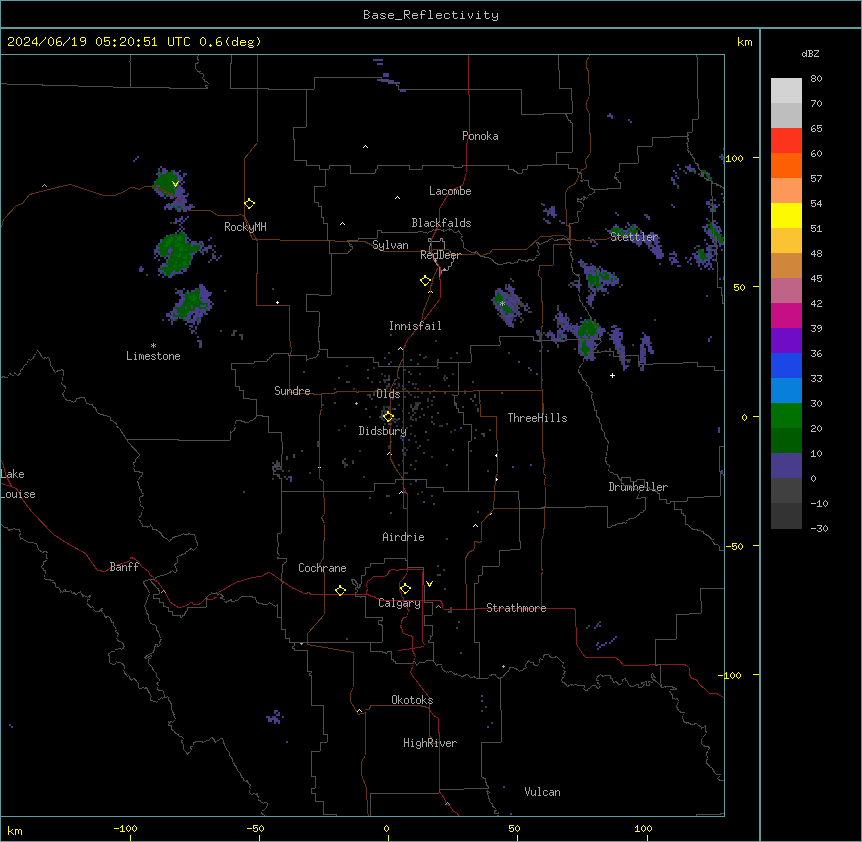Click the Strathmore label
This screenshot has width=862, height=842.
pyautogui.click(x=516, y=608)
